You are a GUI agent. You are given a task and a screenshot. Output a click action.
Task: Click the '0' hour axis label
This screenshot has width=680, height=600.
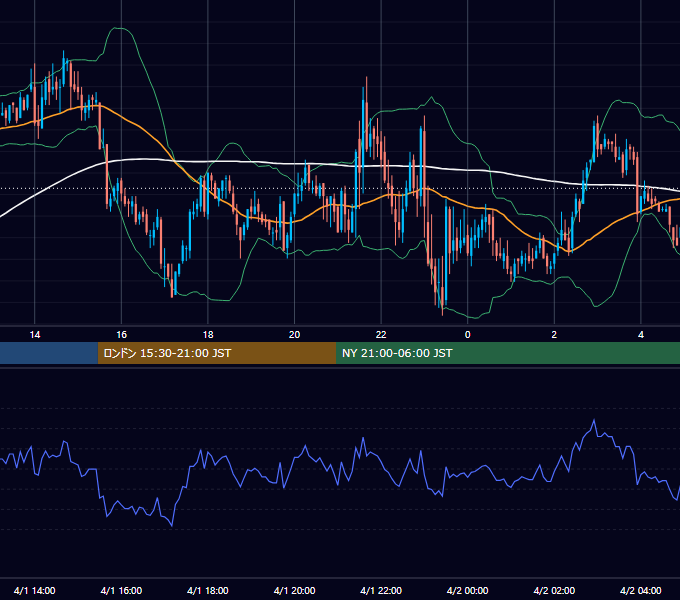[x=468, y=335]
